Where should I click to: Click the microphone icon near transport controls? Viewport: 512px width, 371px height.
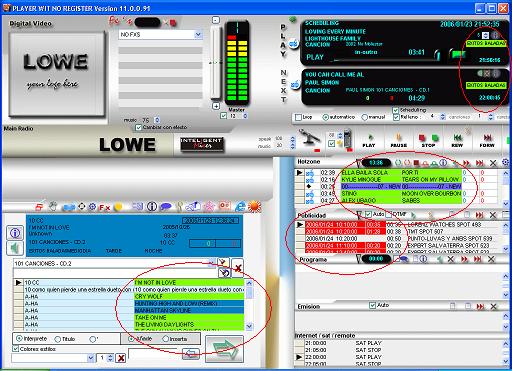309,139
